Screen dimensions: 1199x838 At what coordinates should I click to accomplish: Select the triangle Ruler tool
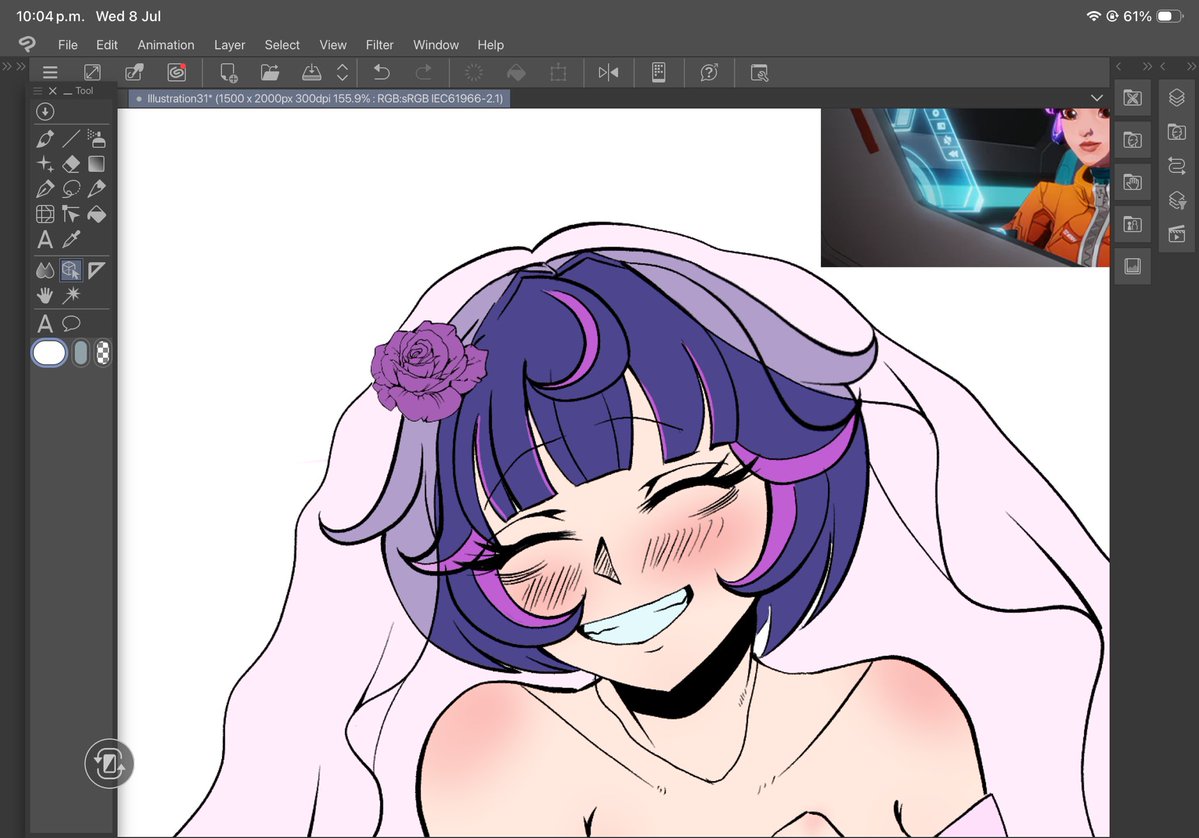96,270
